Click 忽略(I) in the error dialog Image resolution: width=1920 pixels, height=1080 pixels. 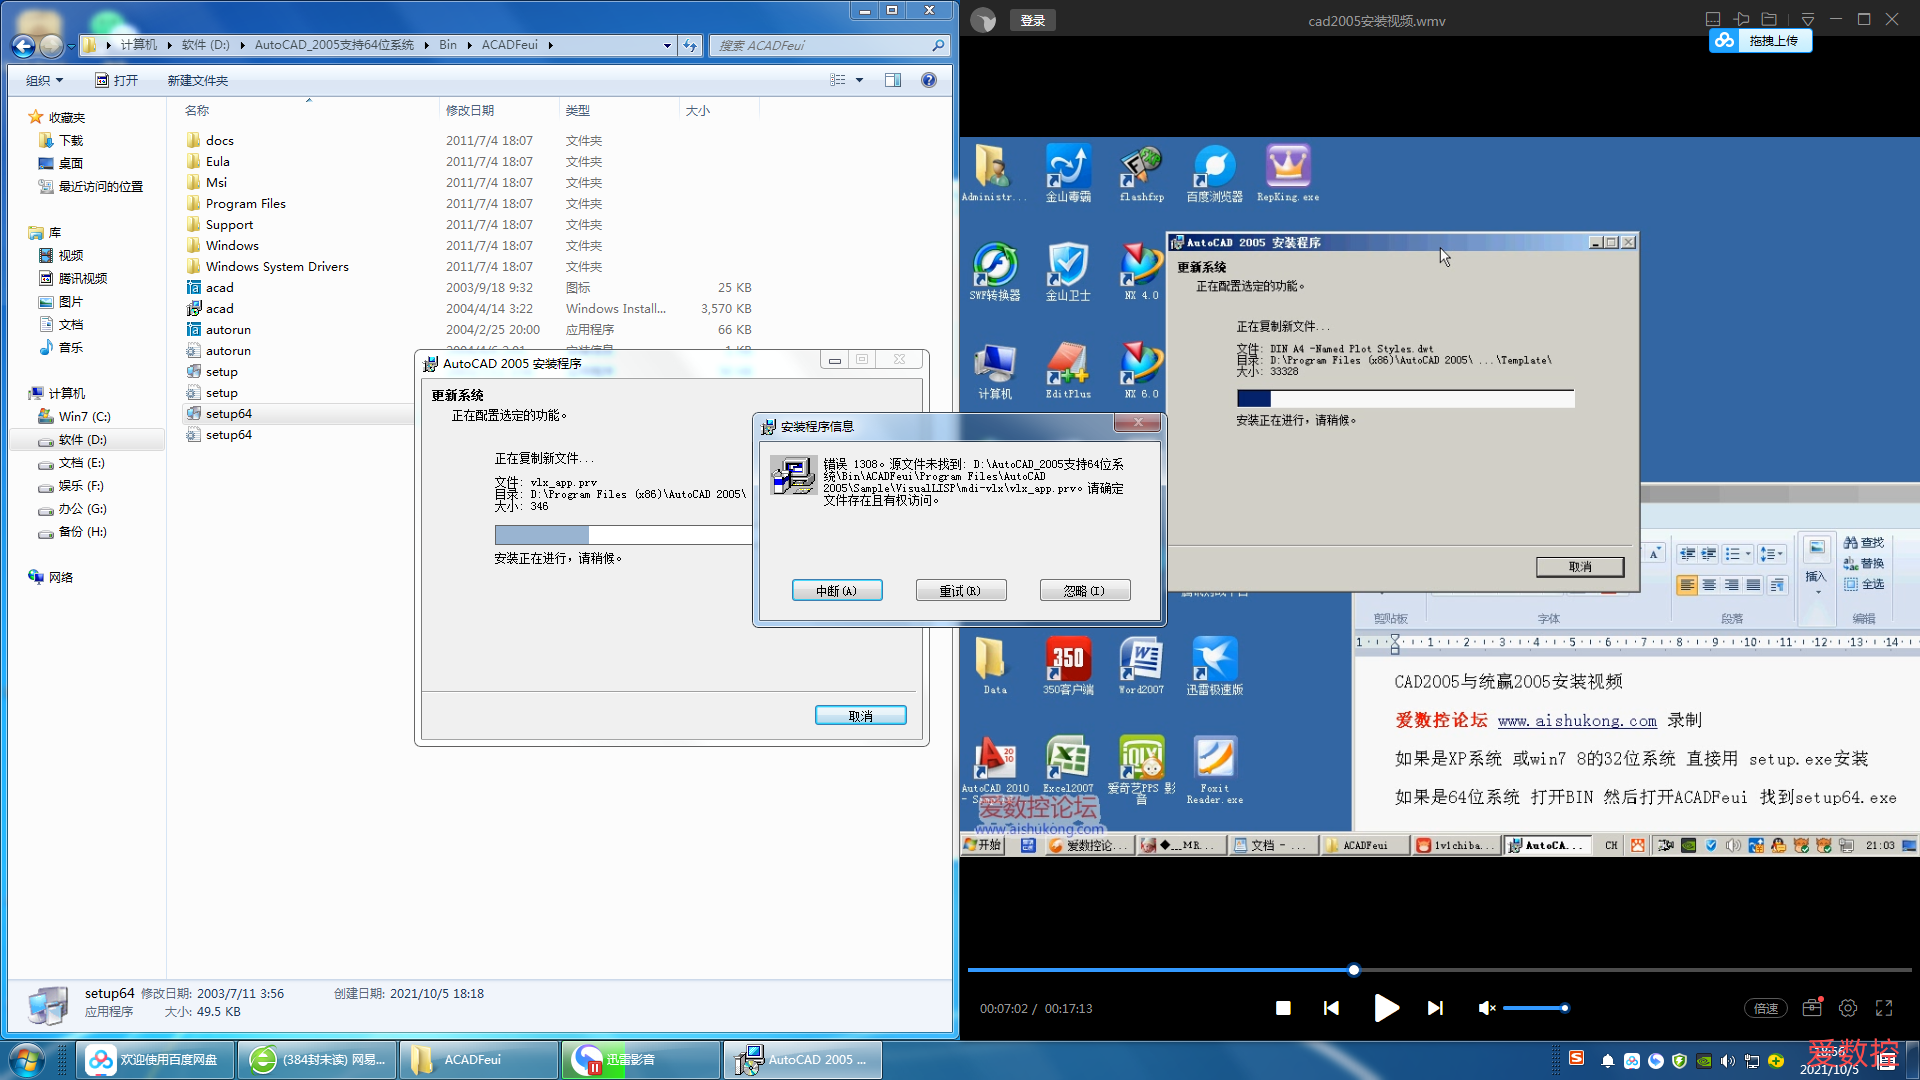tap(1085, 591)
